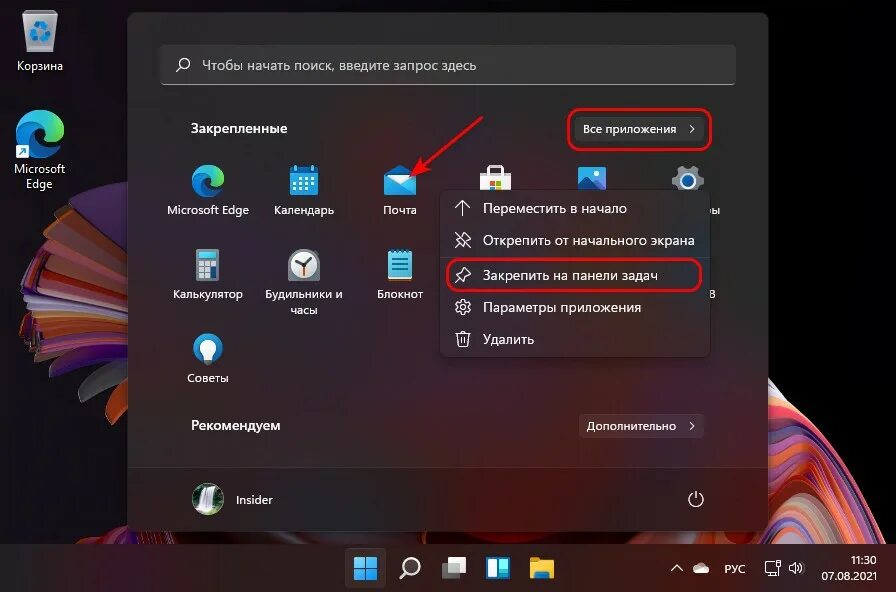The image size is (896, 592).
Task: Open the Settings gear pinned app
Action: point(687,180)
